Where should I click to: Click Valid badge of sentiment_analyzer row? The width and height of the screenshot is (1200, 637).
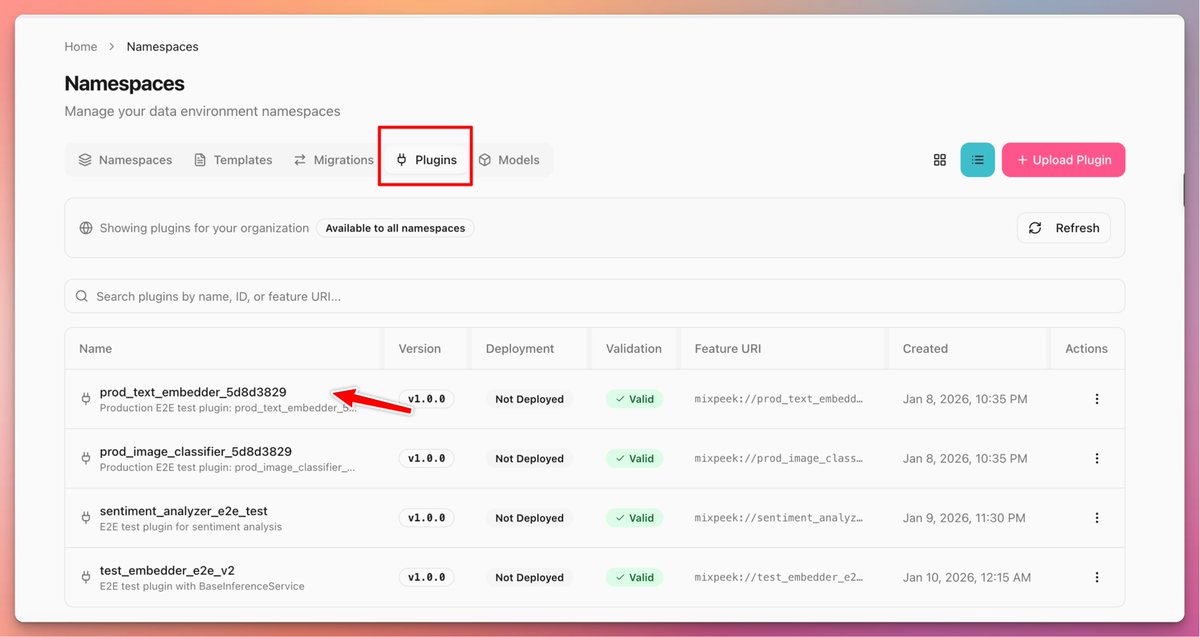click(634, 518)
